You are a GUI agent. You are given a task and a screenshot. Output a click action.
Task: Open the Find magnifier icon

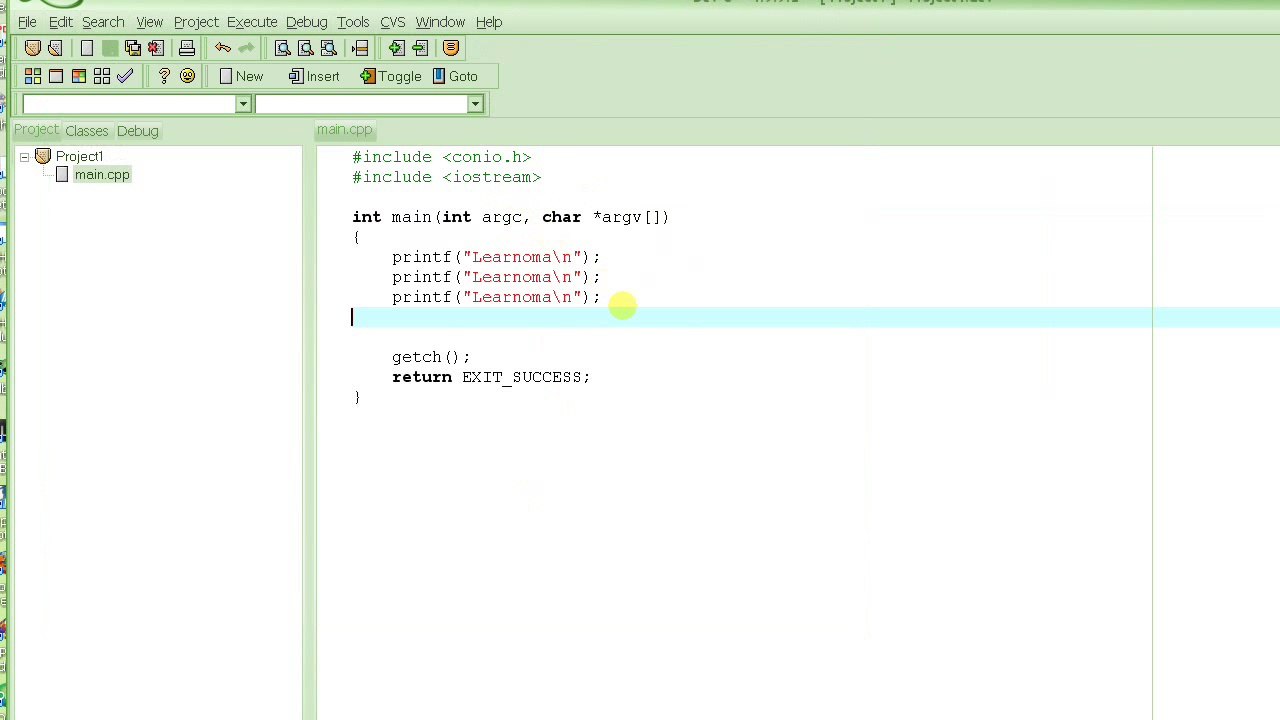pyautogui.click(x=282, y=48)
